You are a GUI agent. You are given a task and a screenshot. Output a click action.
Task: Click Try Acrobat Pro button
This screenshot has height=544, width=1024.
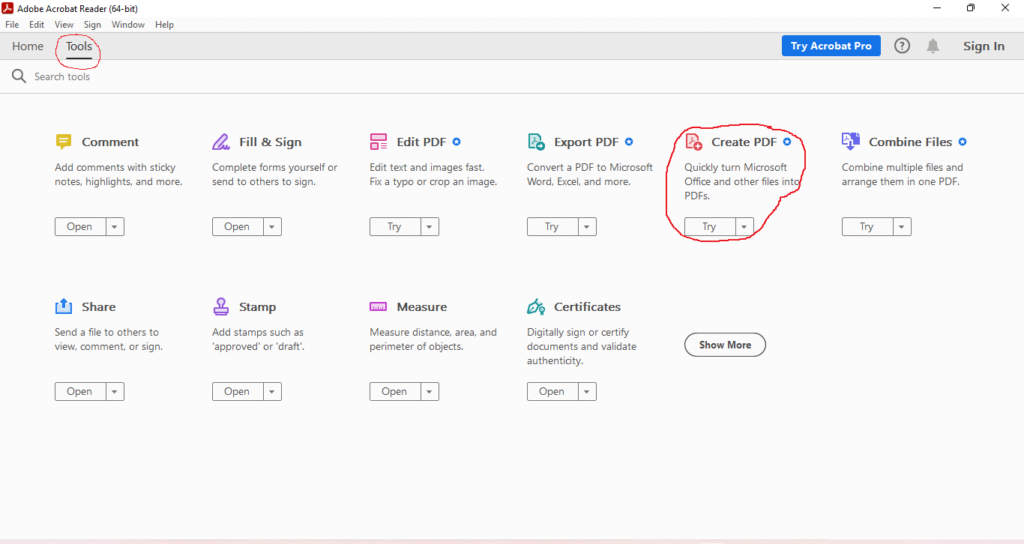click(x=831, y=46)
